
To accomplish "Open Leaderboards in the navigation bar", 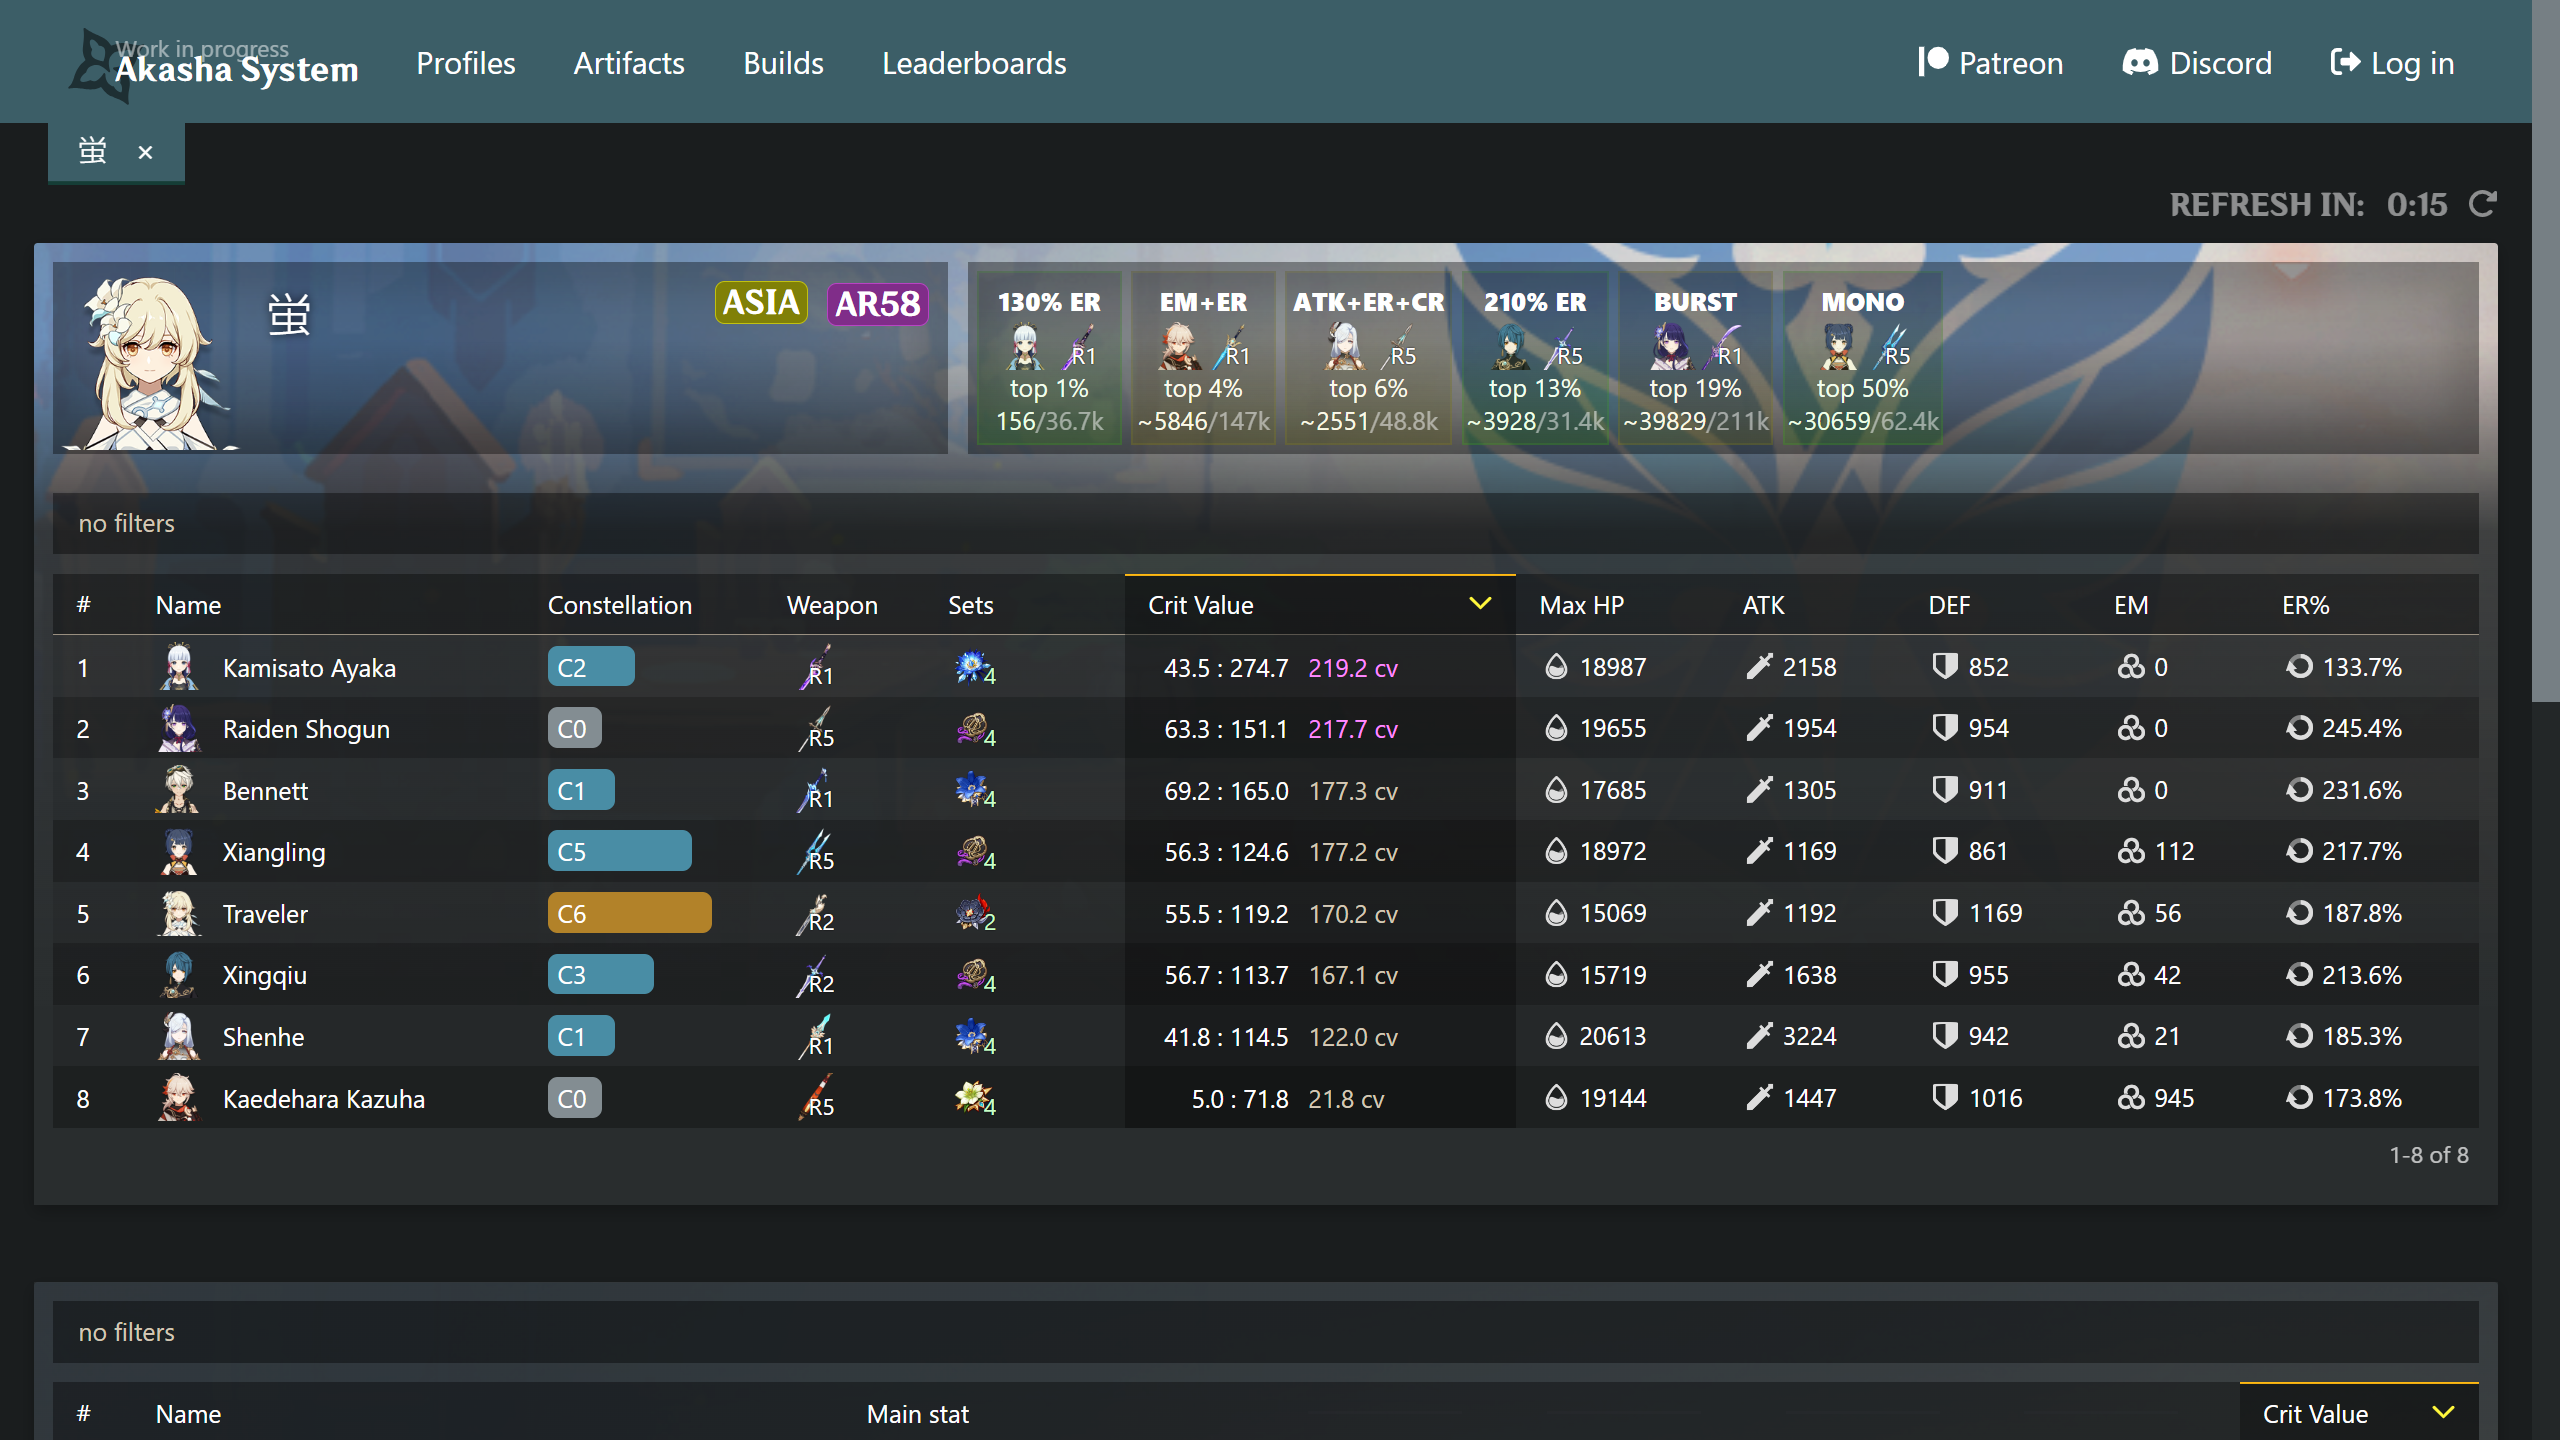I will [974, 63].
